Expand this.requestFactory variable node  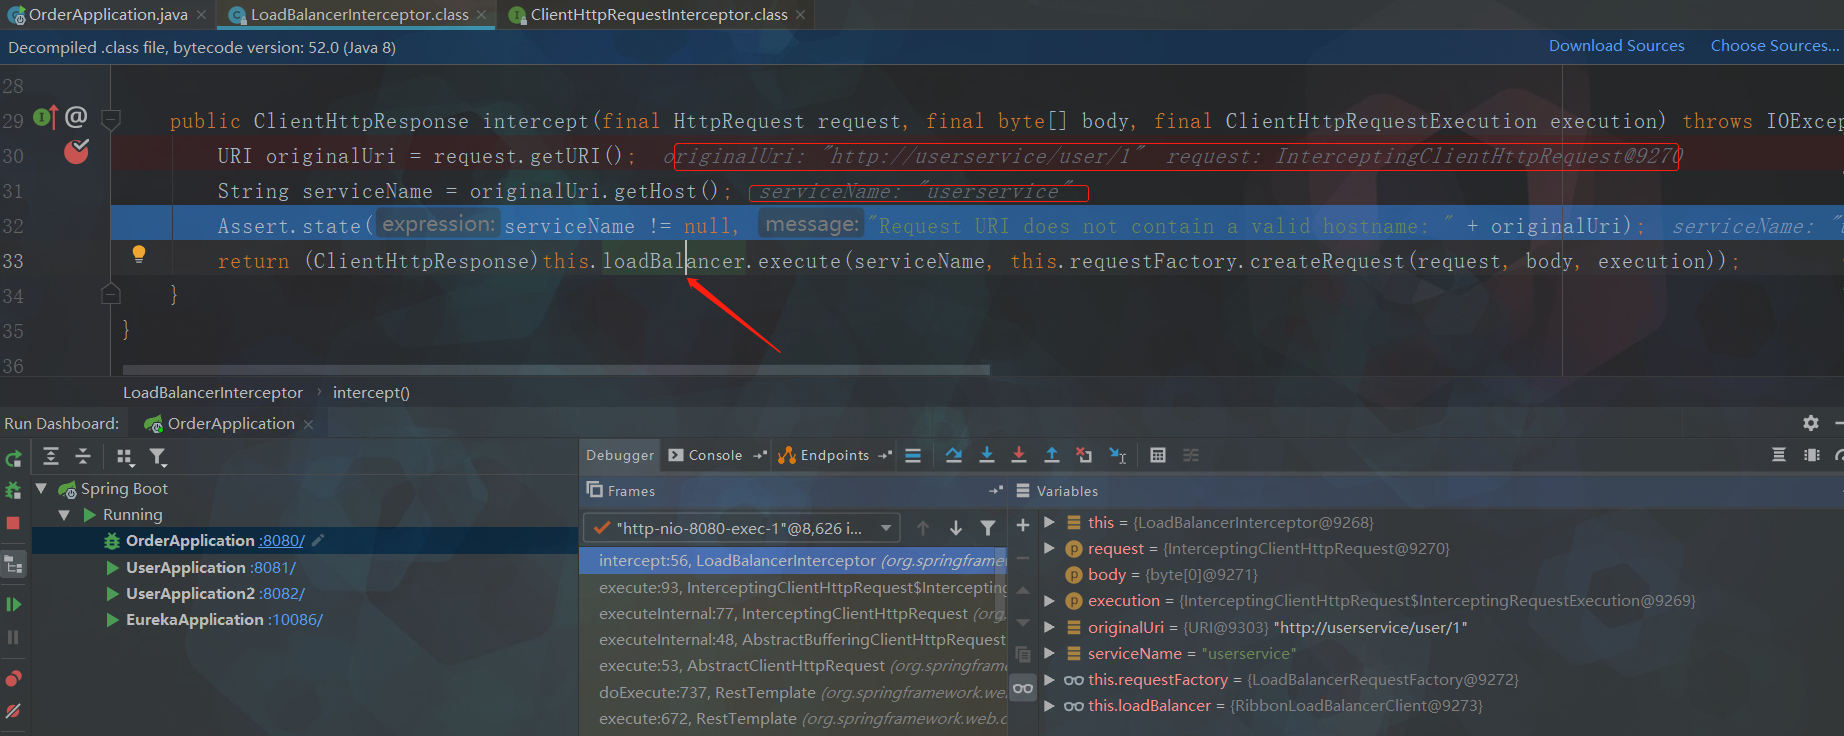coord(1049,679)
